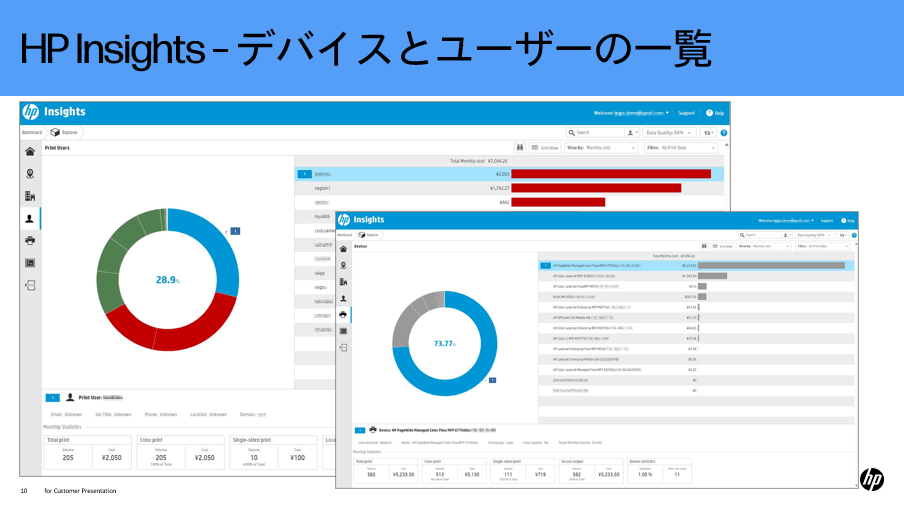Select negishi1 user row
Image resolution: width=904 pixels, height=507 pixels.
pos(509,188)
